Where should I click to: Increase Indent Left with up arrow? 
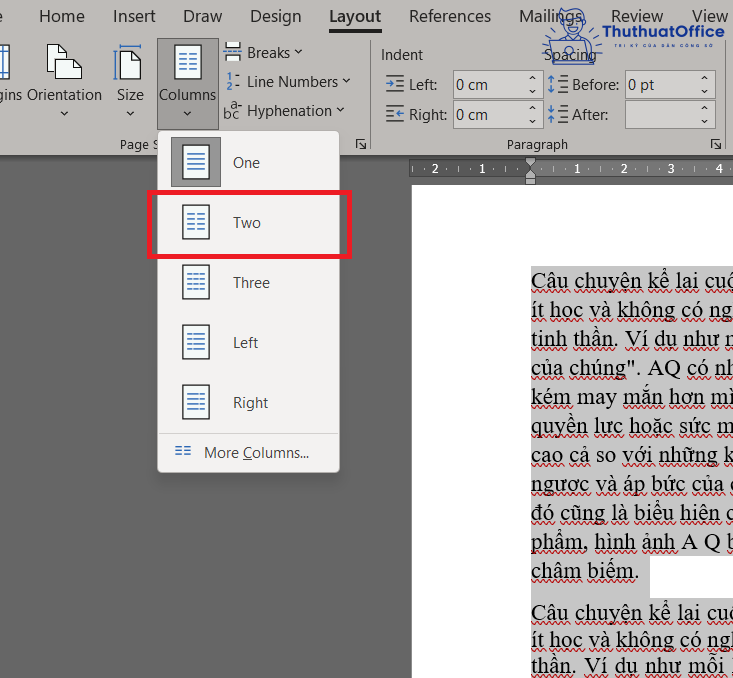click(532, 78)
